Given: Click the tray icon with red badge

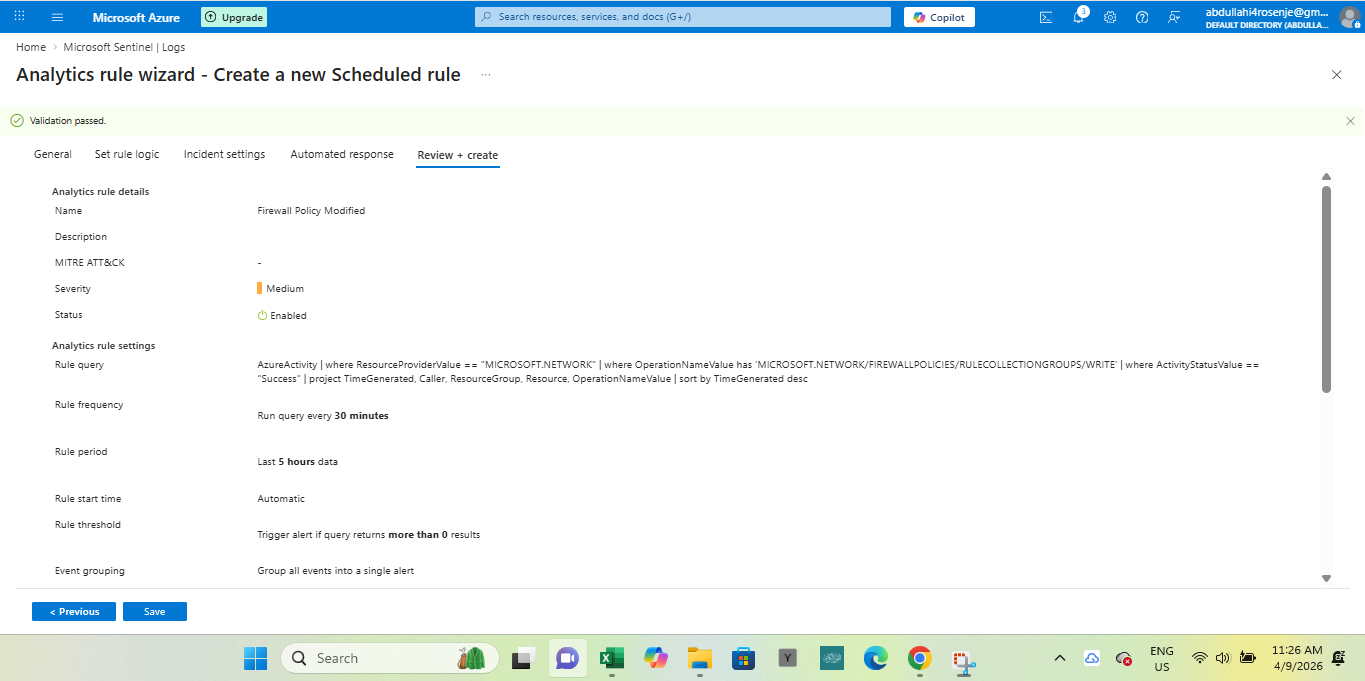Looking at the screenshot, I should point(1124,658).
